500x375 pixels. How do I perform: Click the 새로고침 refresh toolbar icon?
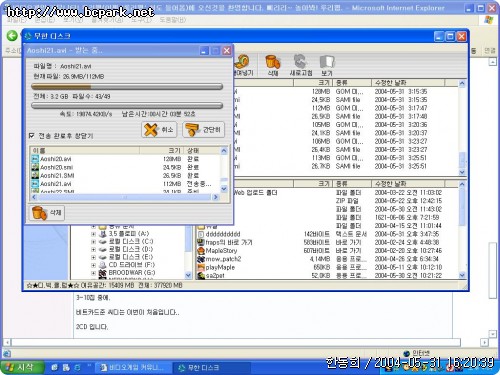[301, 65]
